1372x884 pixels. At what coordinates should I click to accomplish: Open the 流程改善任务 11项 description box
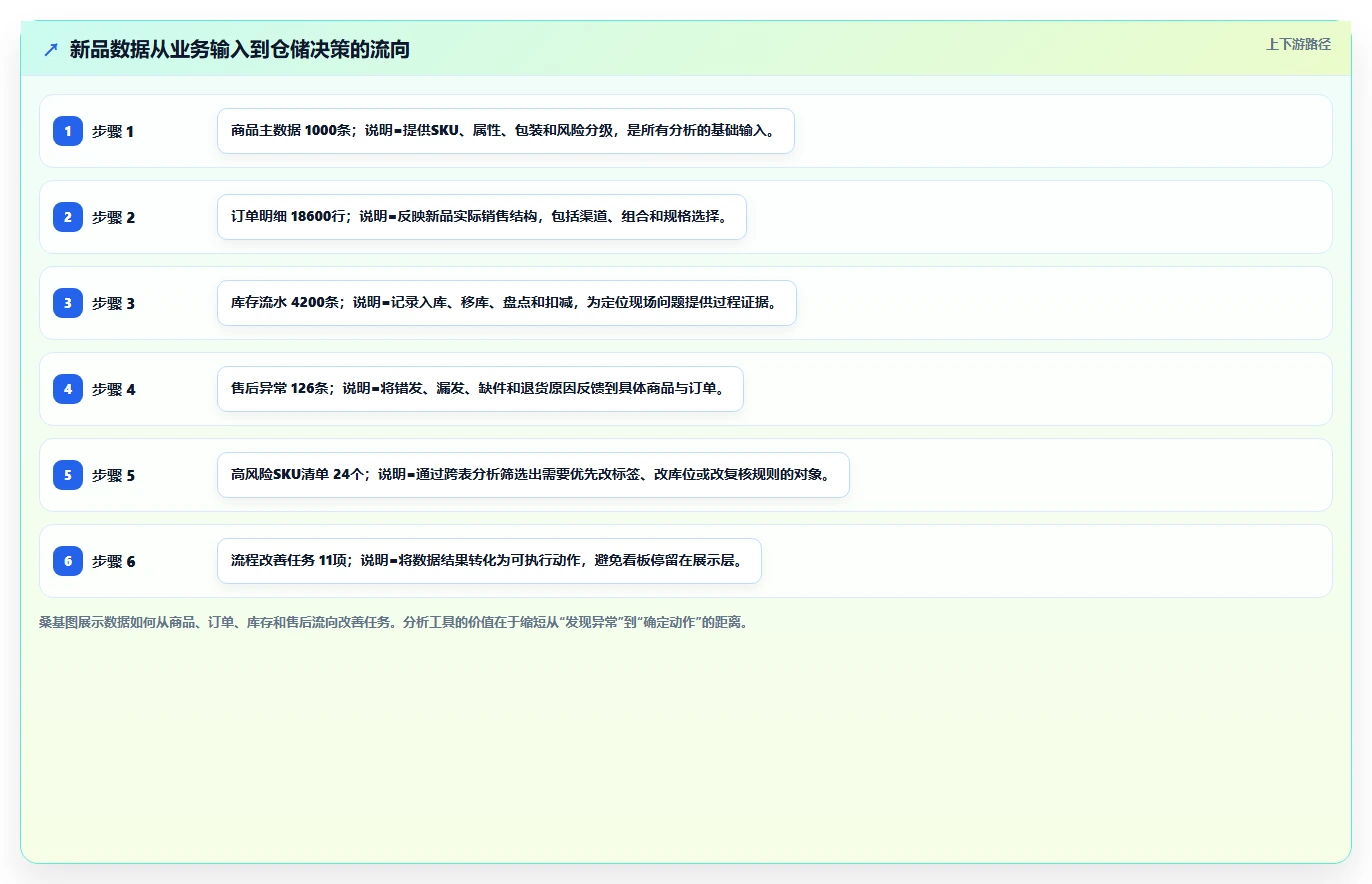click(x=489, y=561)
